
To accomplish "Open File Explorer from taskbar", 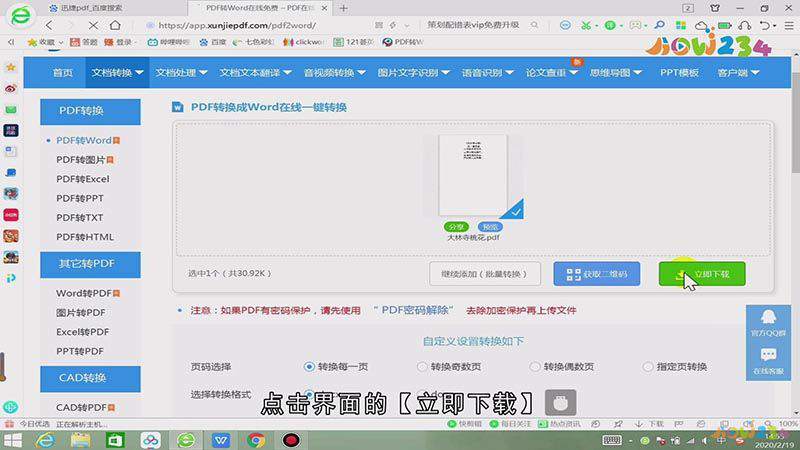I will coord(80,440).
